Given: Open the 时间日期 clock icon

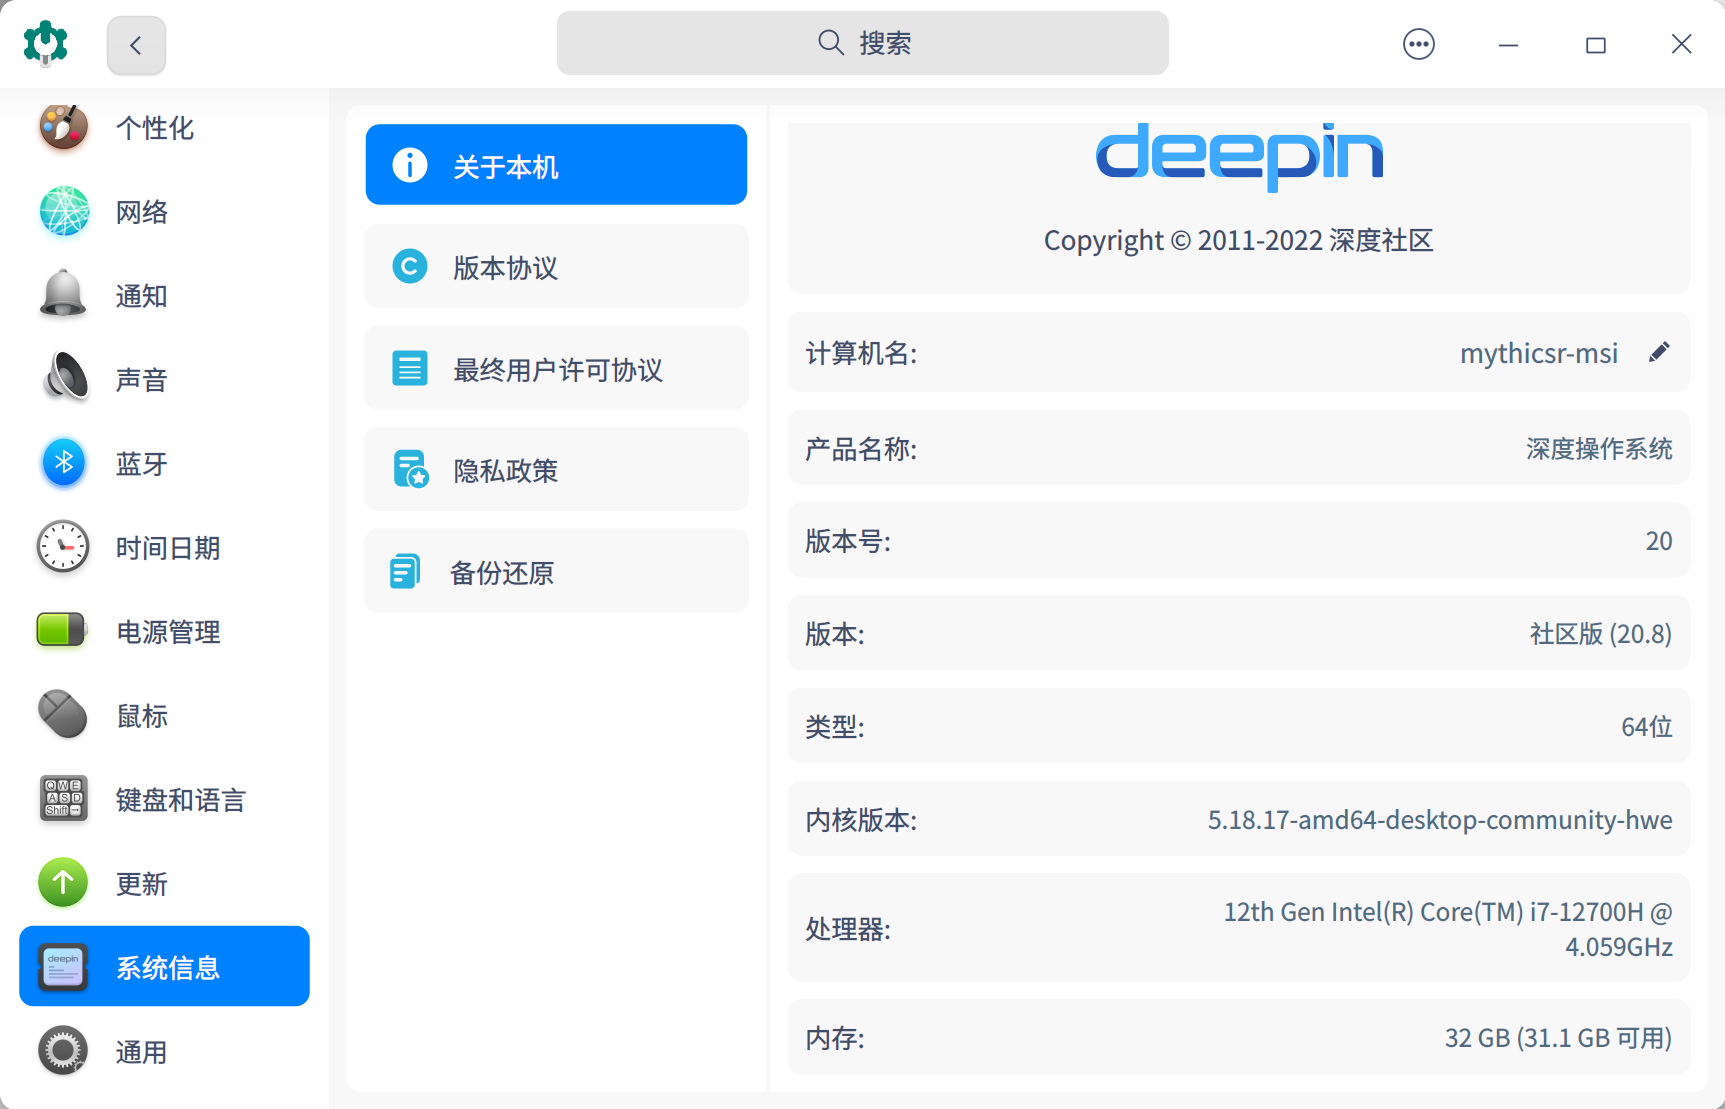Looking at the screenshot, I should 63,547.
